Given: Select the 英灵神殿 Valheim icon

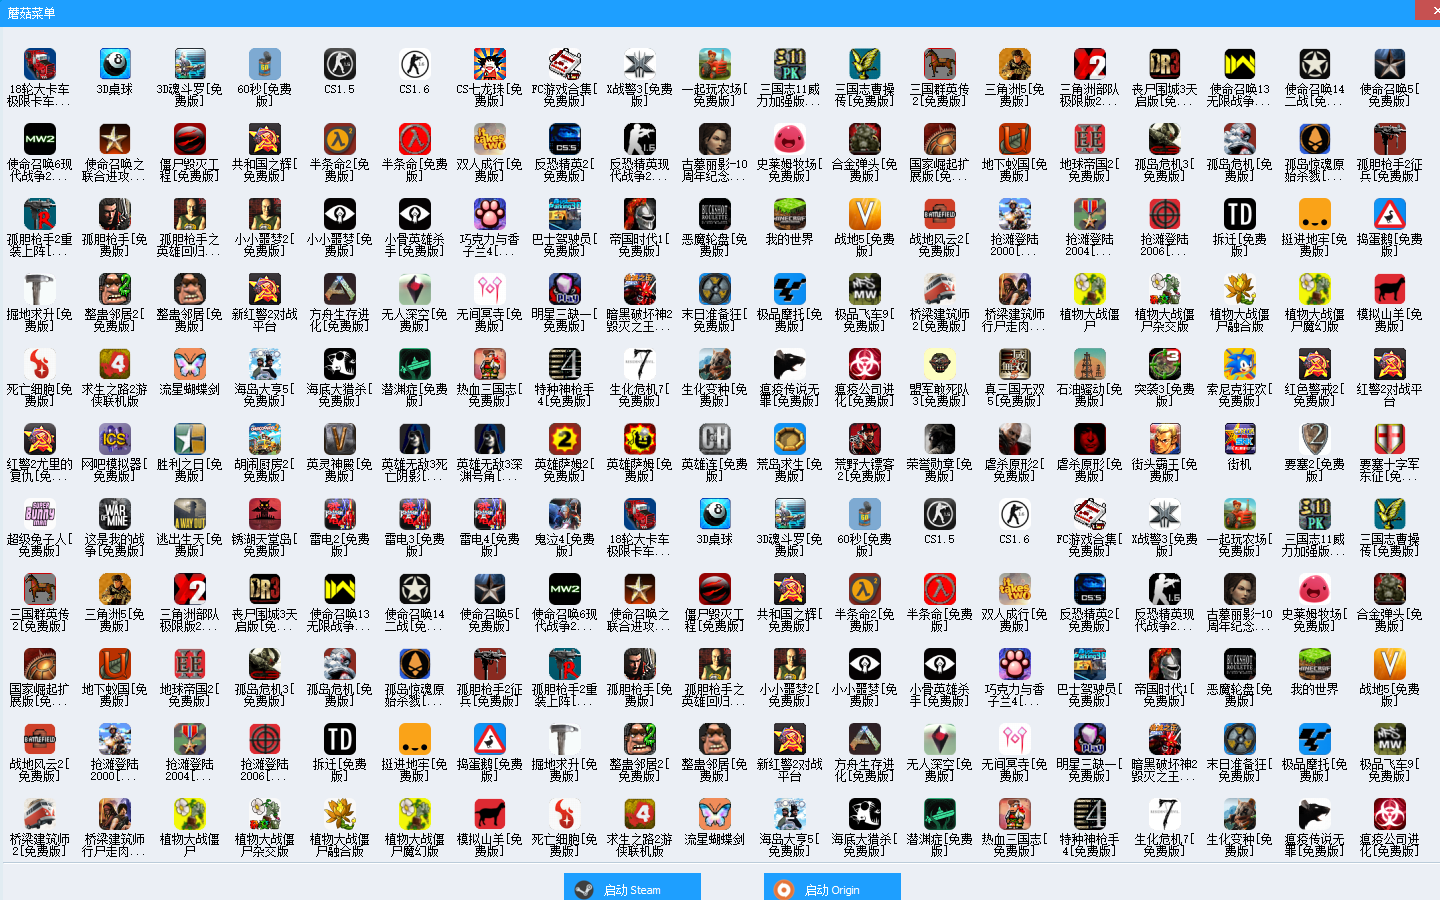Looking at the screenshot, I should click(339, 440).
